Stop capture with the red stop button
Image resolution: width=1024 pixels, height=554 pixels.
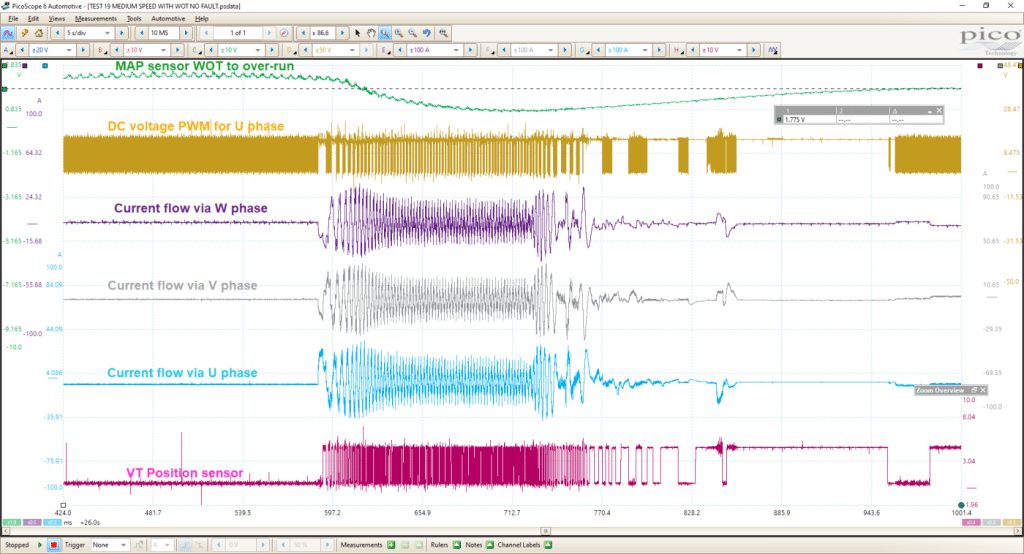tap(54, 545)
